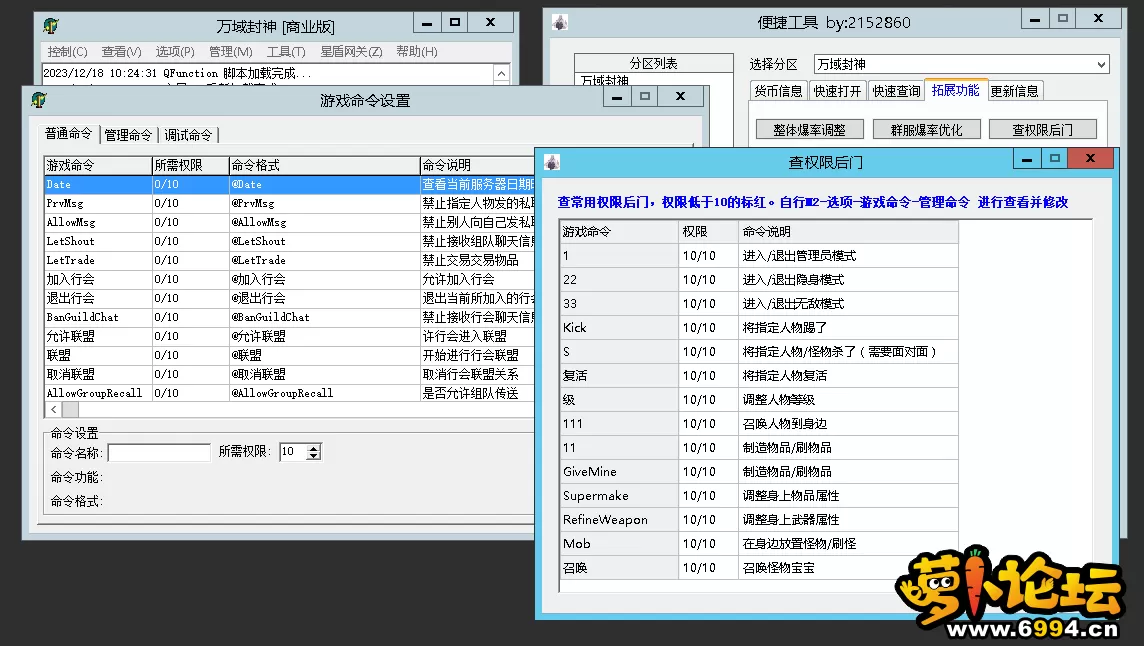Select the LetTrade command row
Image resolution: width=1144 pixels, height=646 pixels.
point(290,261)
